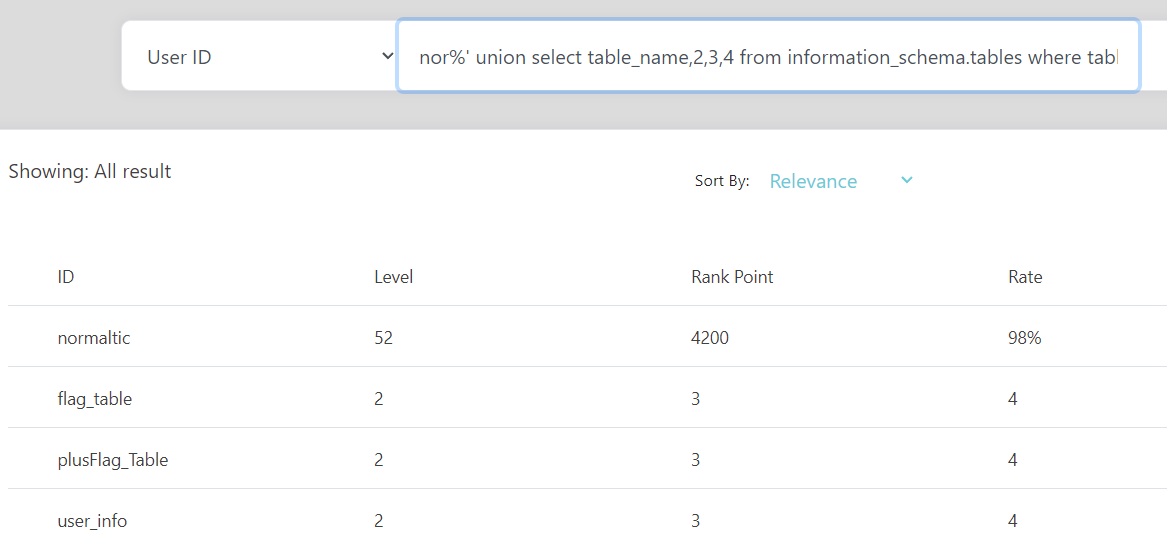Click Rank Point 3 in flag_table row
Viewport: 1167px width, 551px height.
696,399
